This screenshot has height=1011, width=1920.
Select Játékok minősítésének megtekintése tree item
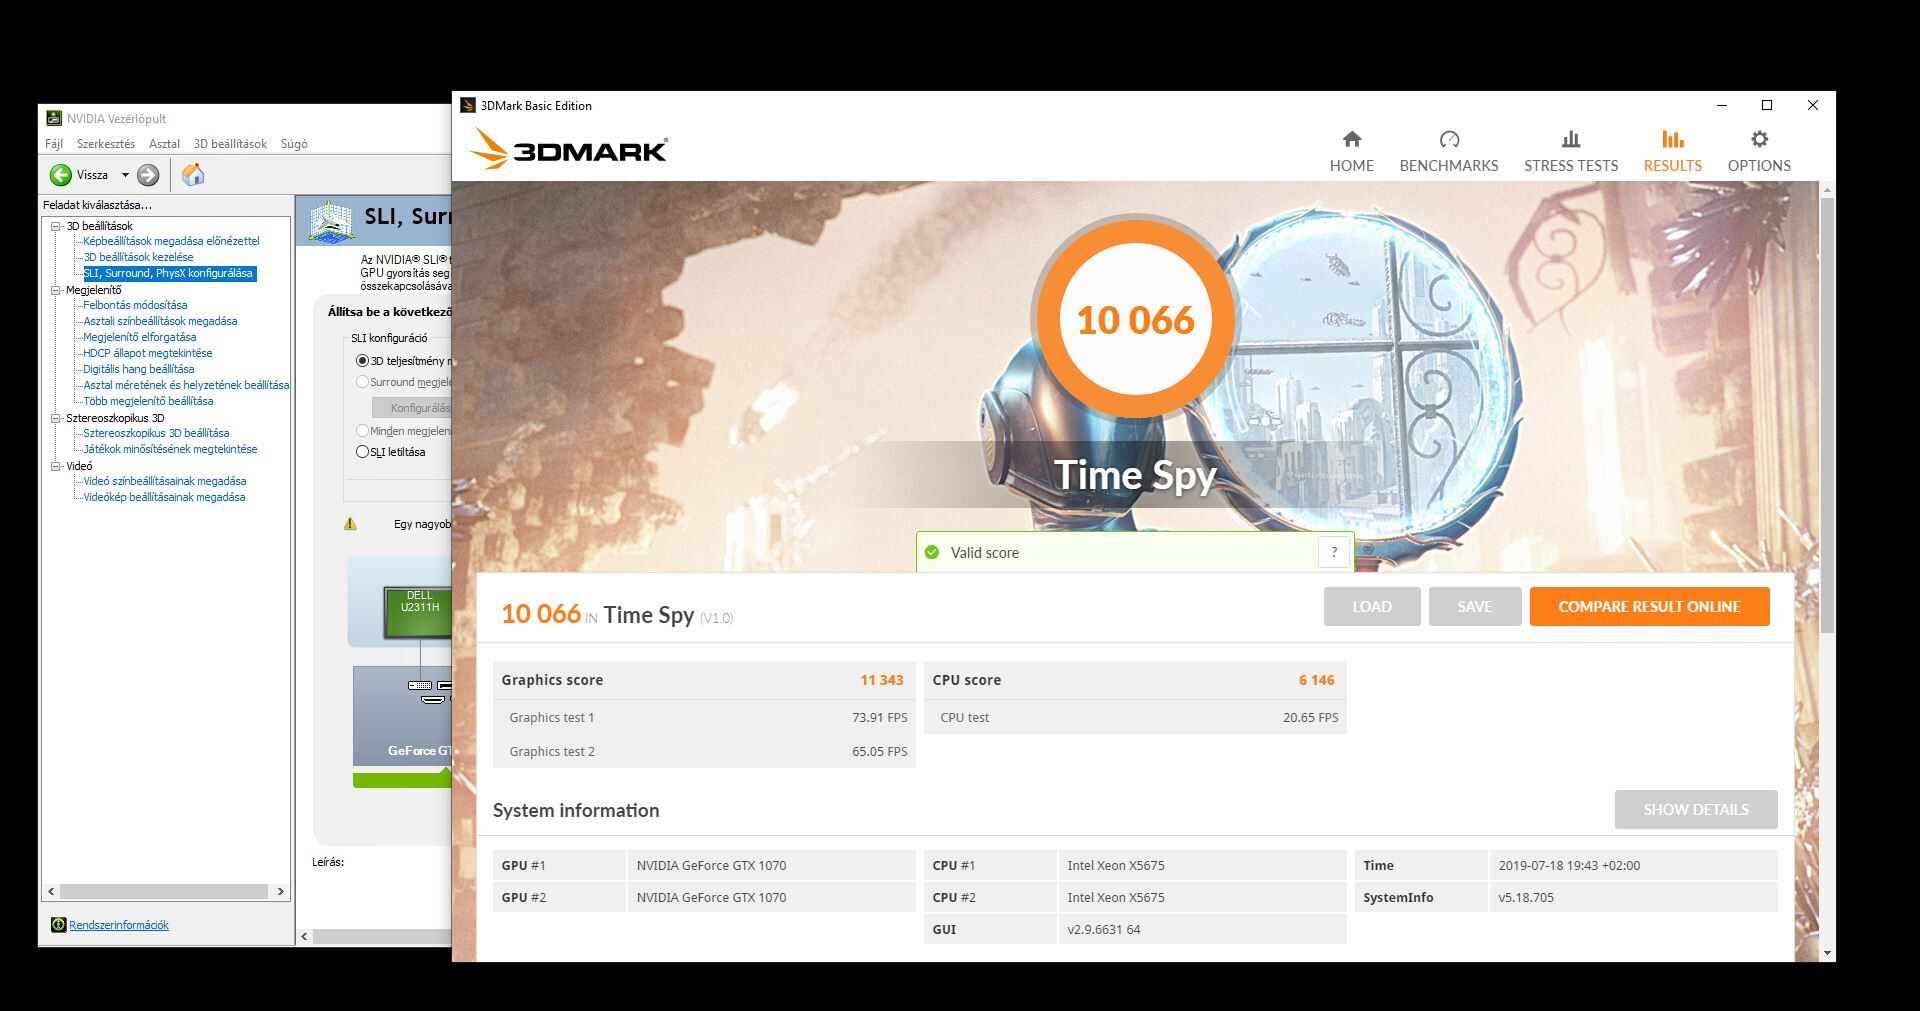[170, 449]
